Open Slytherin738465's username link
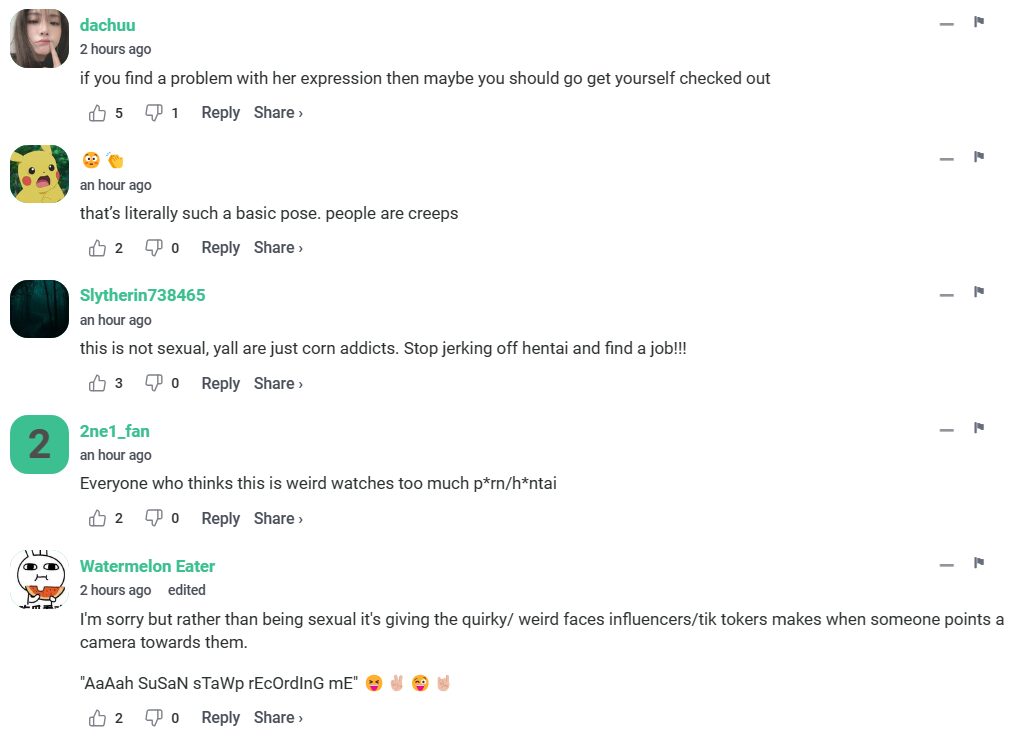1021x736 pixels. (142, 295)
